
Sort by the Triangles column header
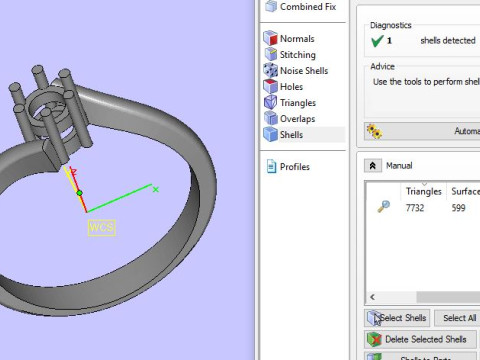pos(423,191)
